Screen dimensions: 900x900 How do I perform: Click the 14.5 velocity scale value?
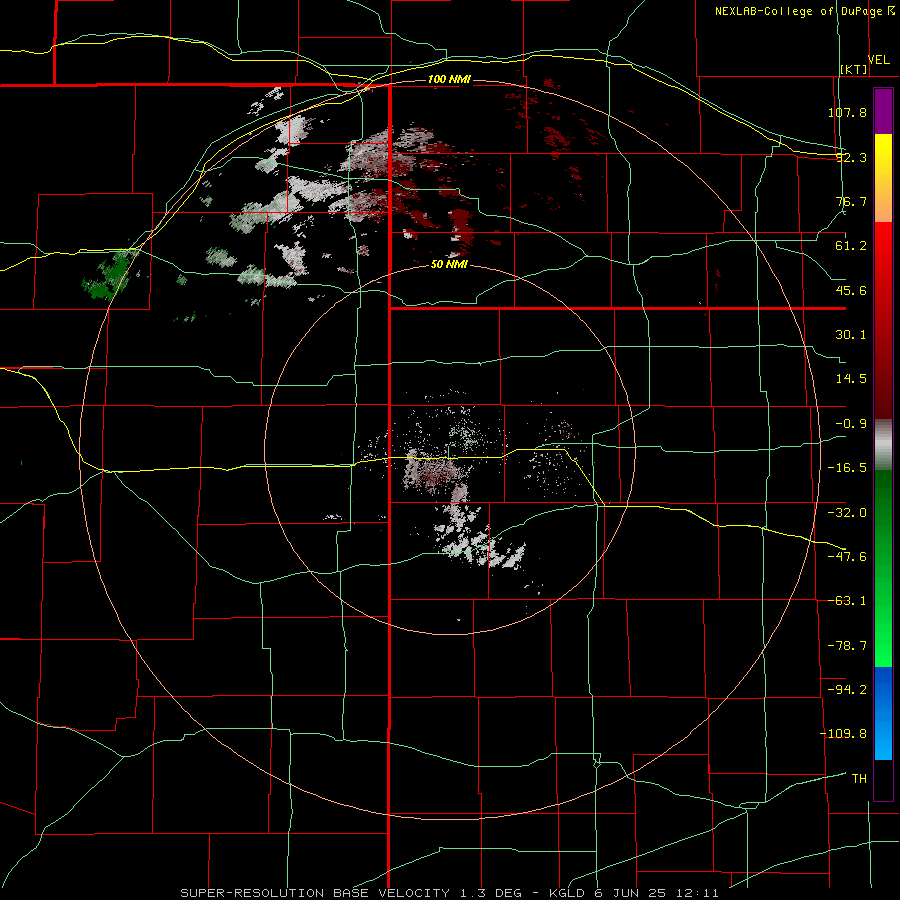coord(851,379)
